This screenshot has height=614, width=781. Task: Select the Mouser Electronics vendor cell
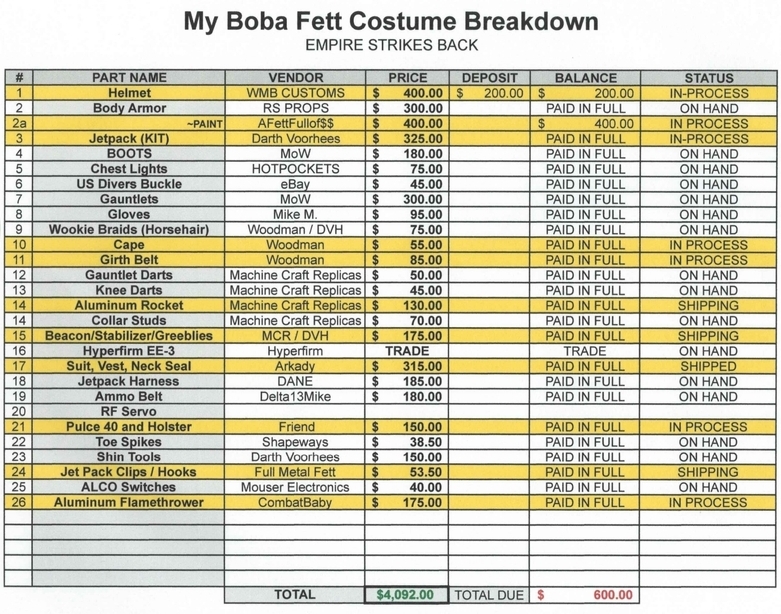[296, 487]
